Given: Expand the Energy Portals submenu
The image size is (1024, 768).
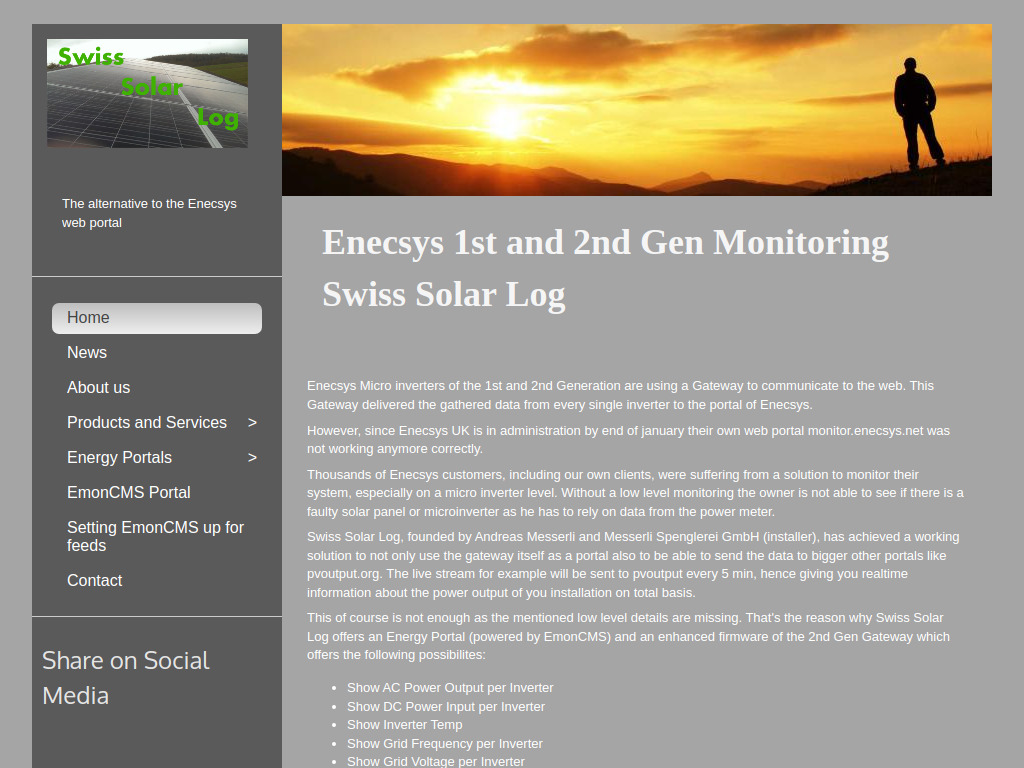Looking at the screenshot, I should coord(251,457).
